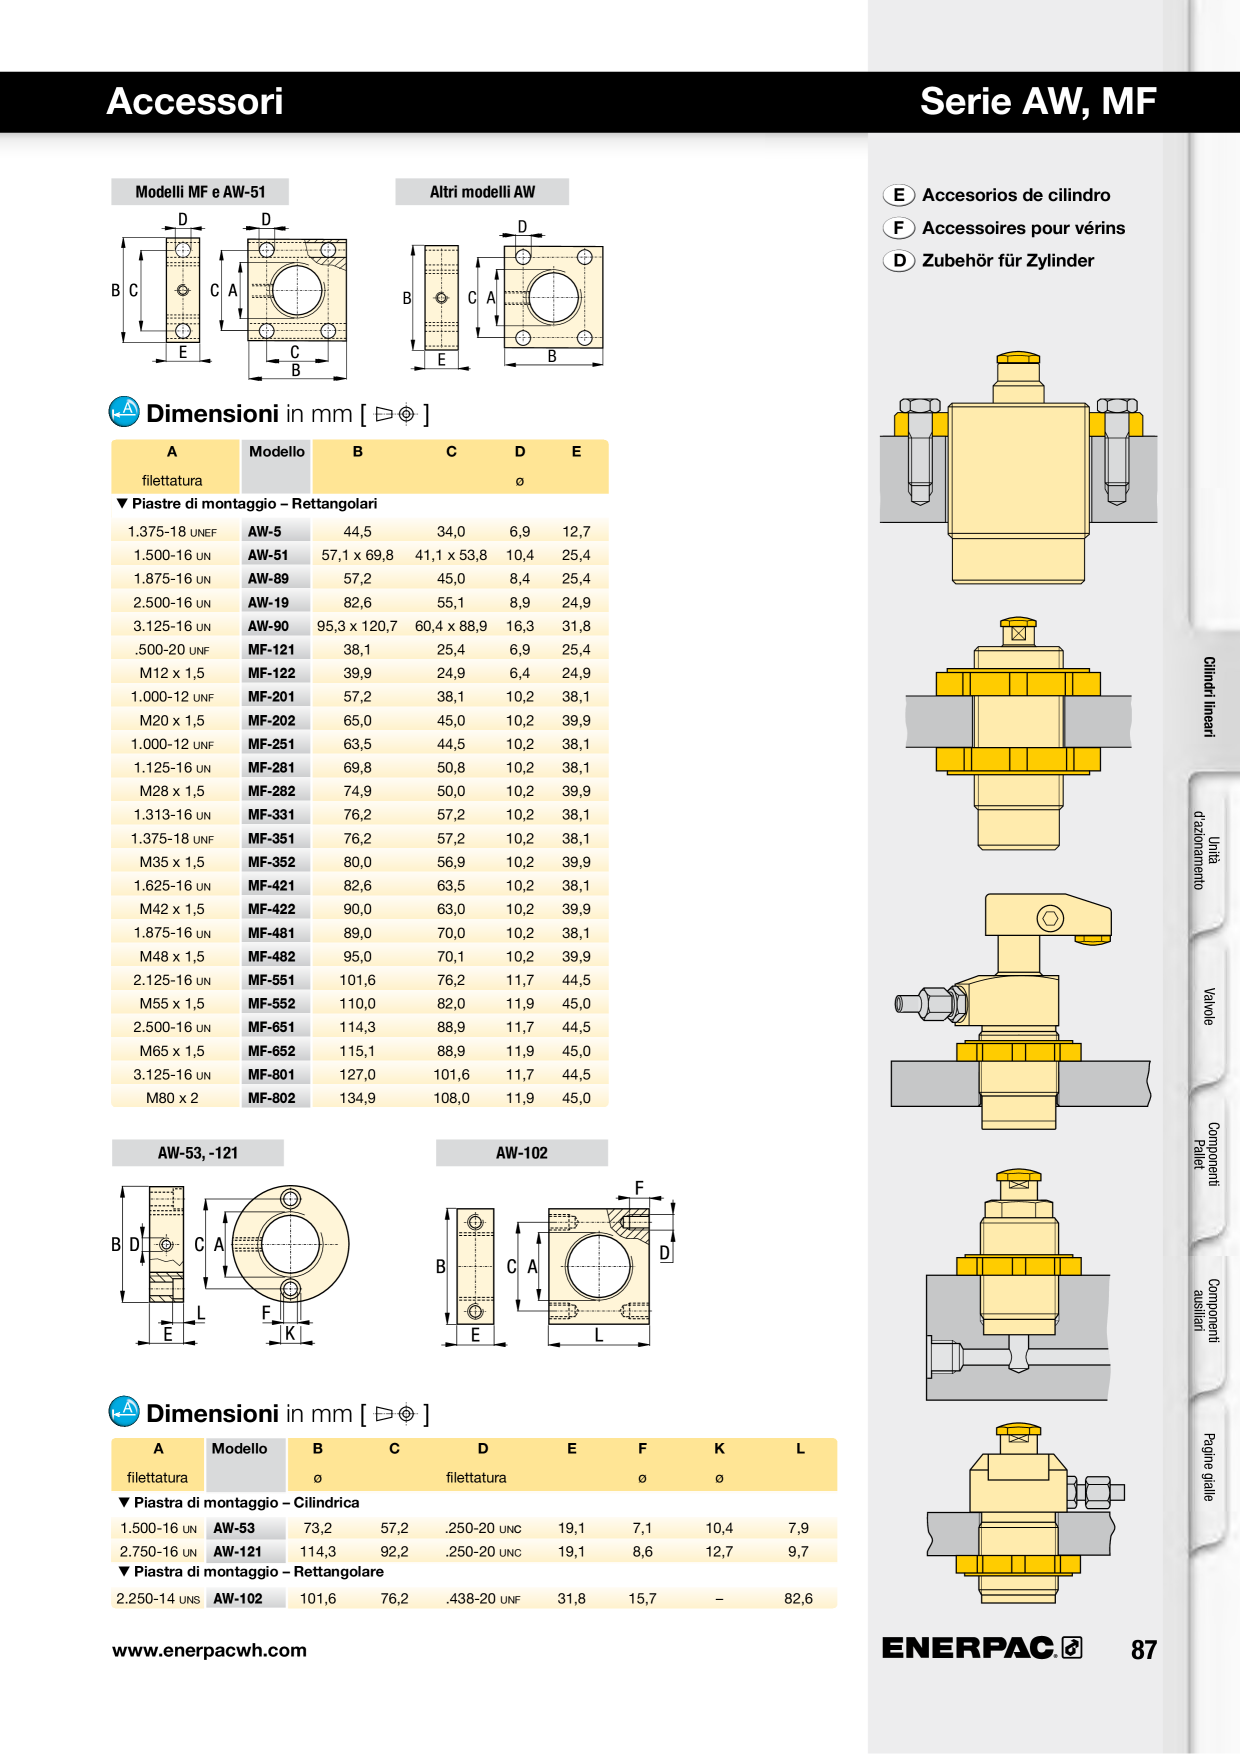1240x1754 pixels.
Task: Select model MF-281 in the table
Action: pos(276,768)
